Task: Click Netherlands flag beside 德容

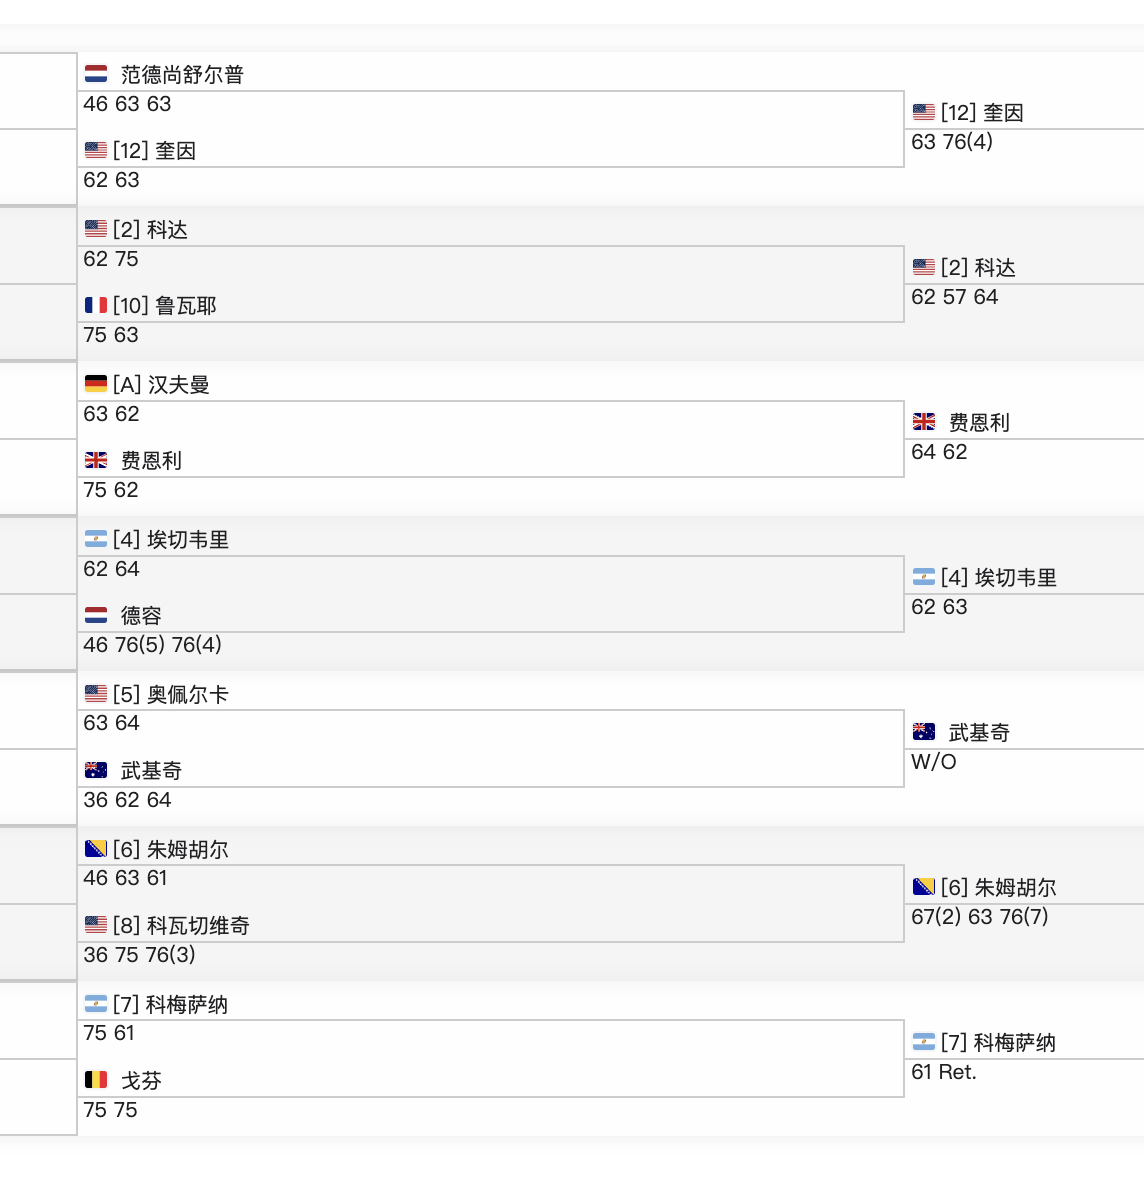Action: 96,615
